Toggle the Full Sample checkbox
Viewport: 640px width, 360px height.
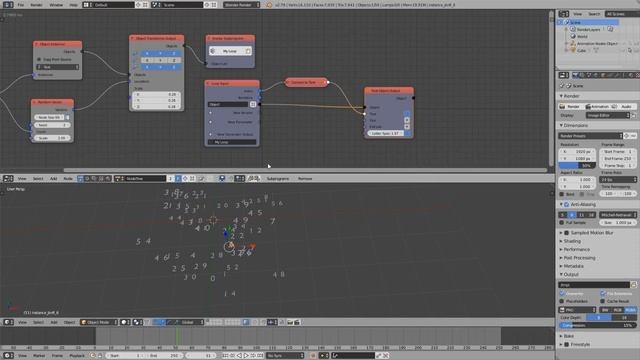point(562,222)
